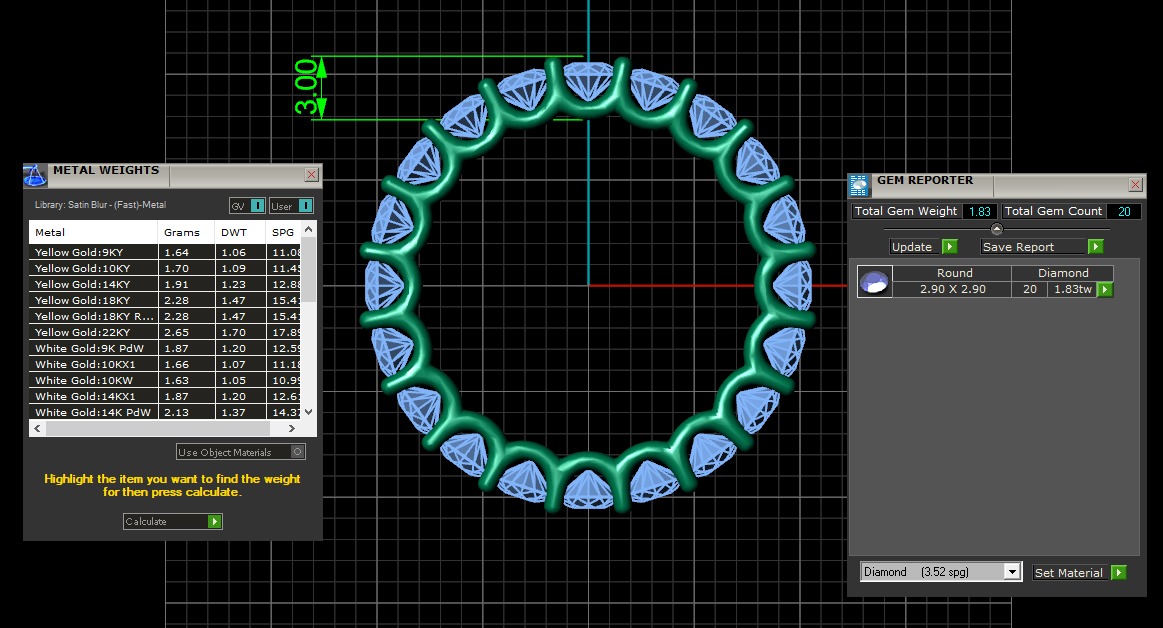1163x628 pixels.
Task: Click the green arrow beside 1.83tw
Action: click(1105, 289)
